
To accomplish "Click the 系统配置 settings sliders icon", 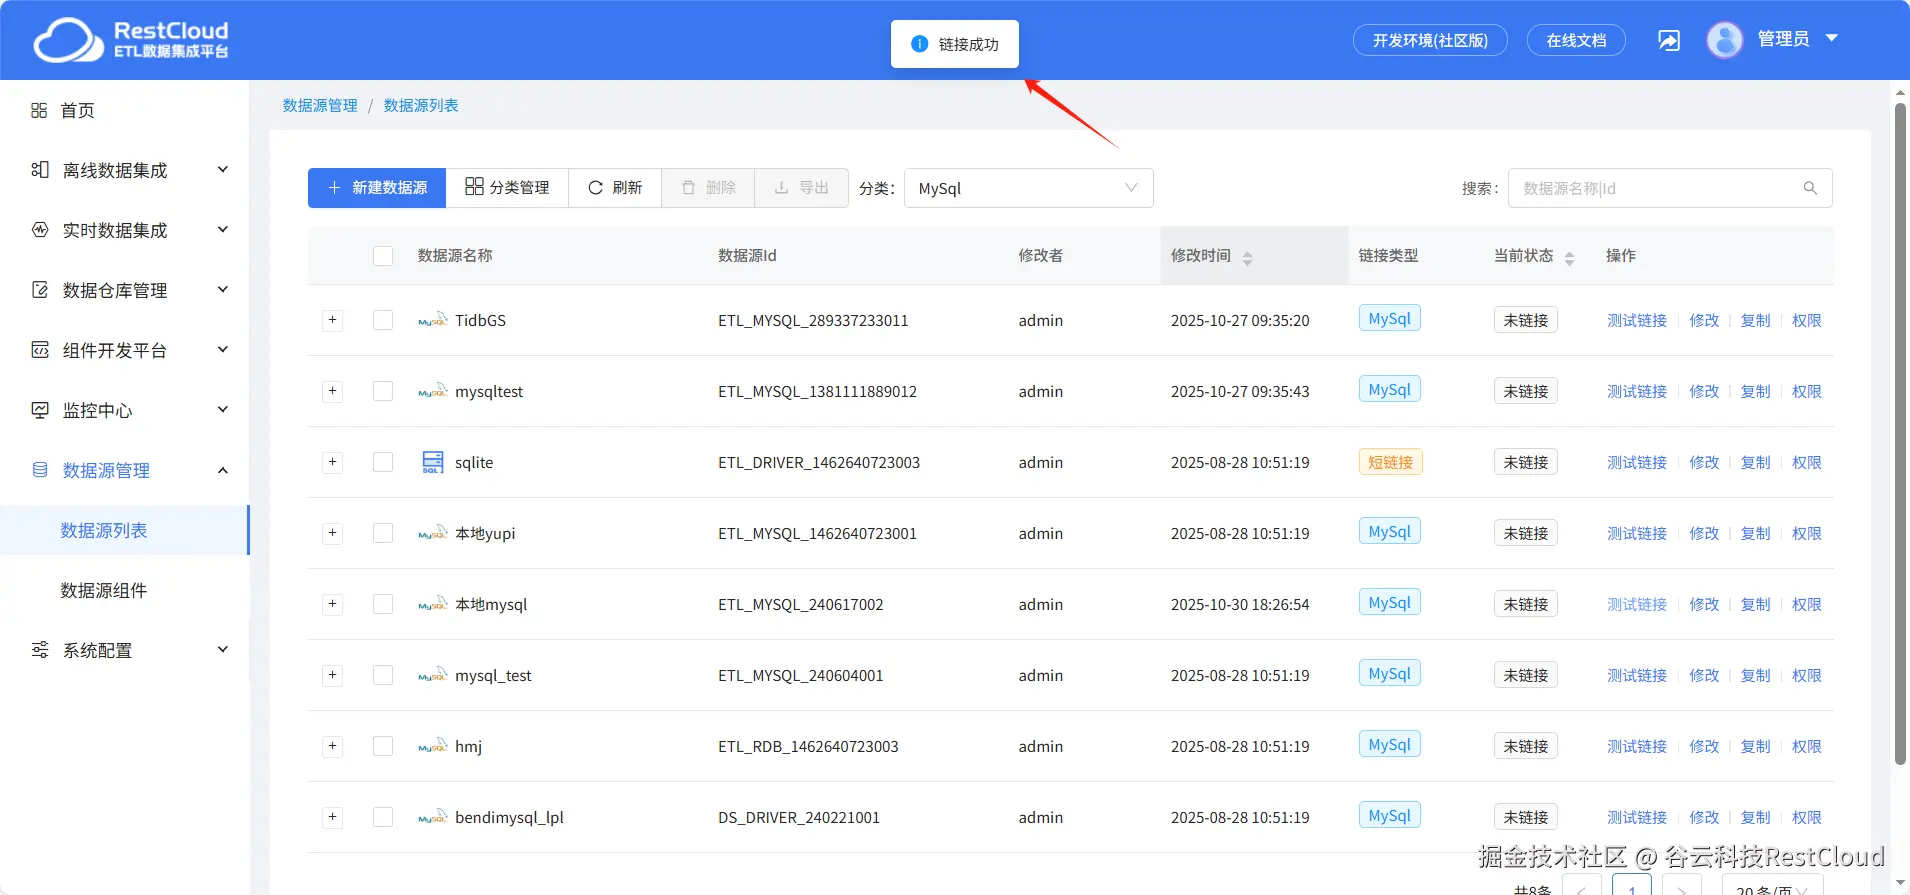I will coord(39,650).
